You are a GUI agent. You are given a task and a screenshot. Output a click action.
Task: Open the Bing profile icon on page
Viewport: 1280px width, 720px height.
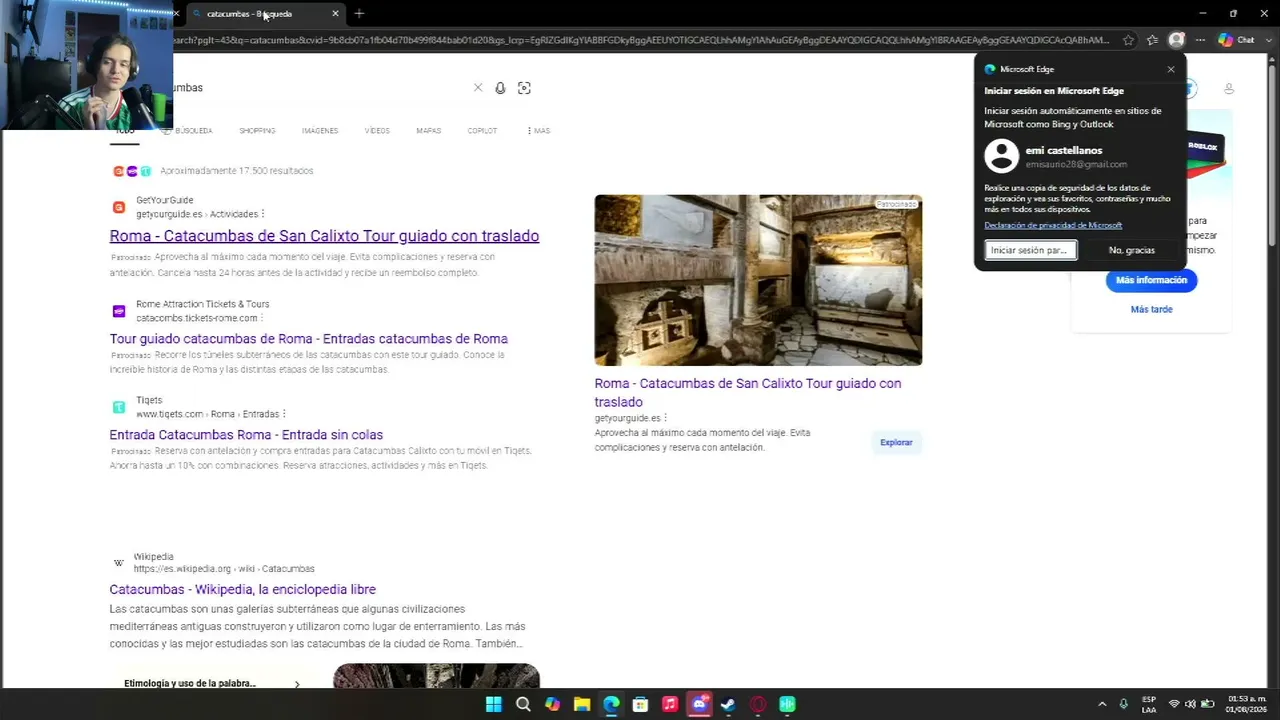pyautogui.click(x=1229, y=89)
